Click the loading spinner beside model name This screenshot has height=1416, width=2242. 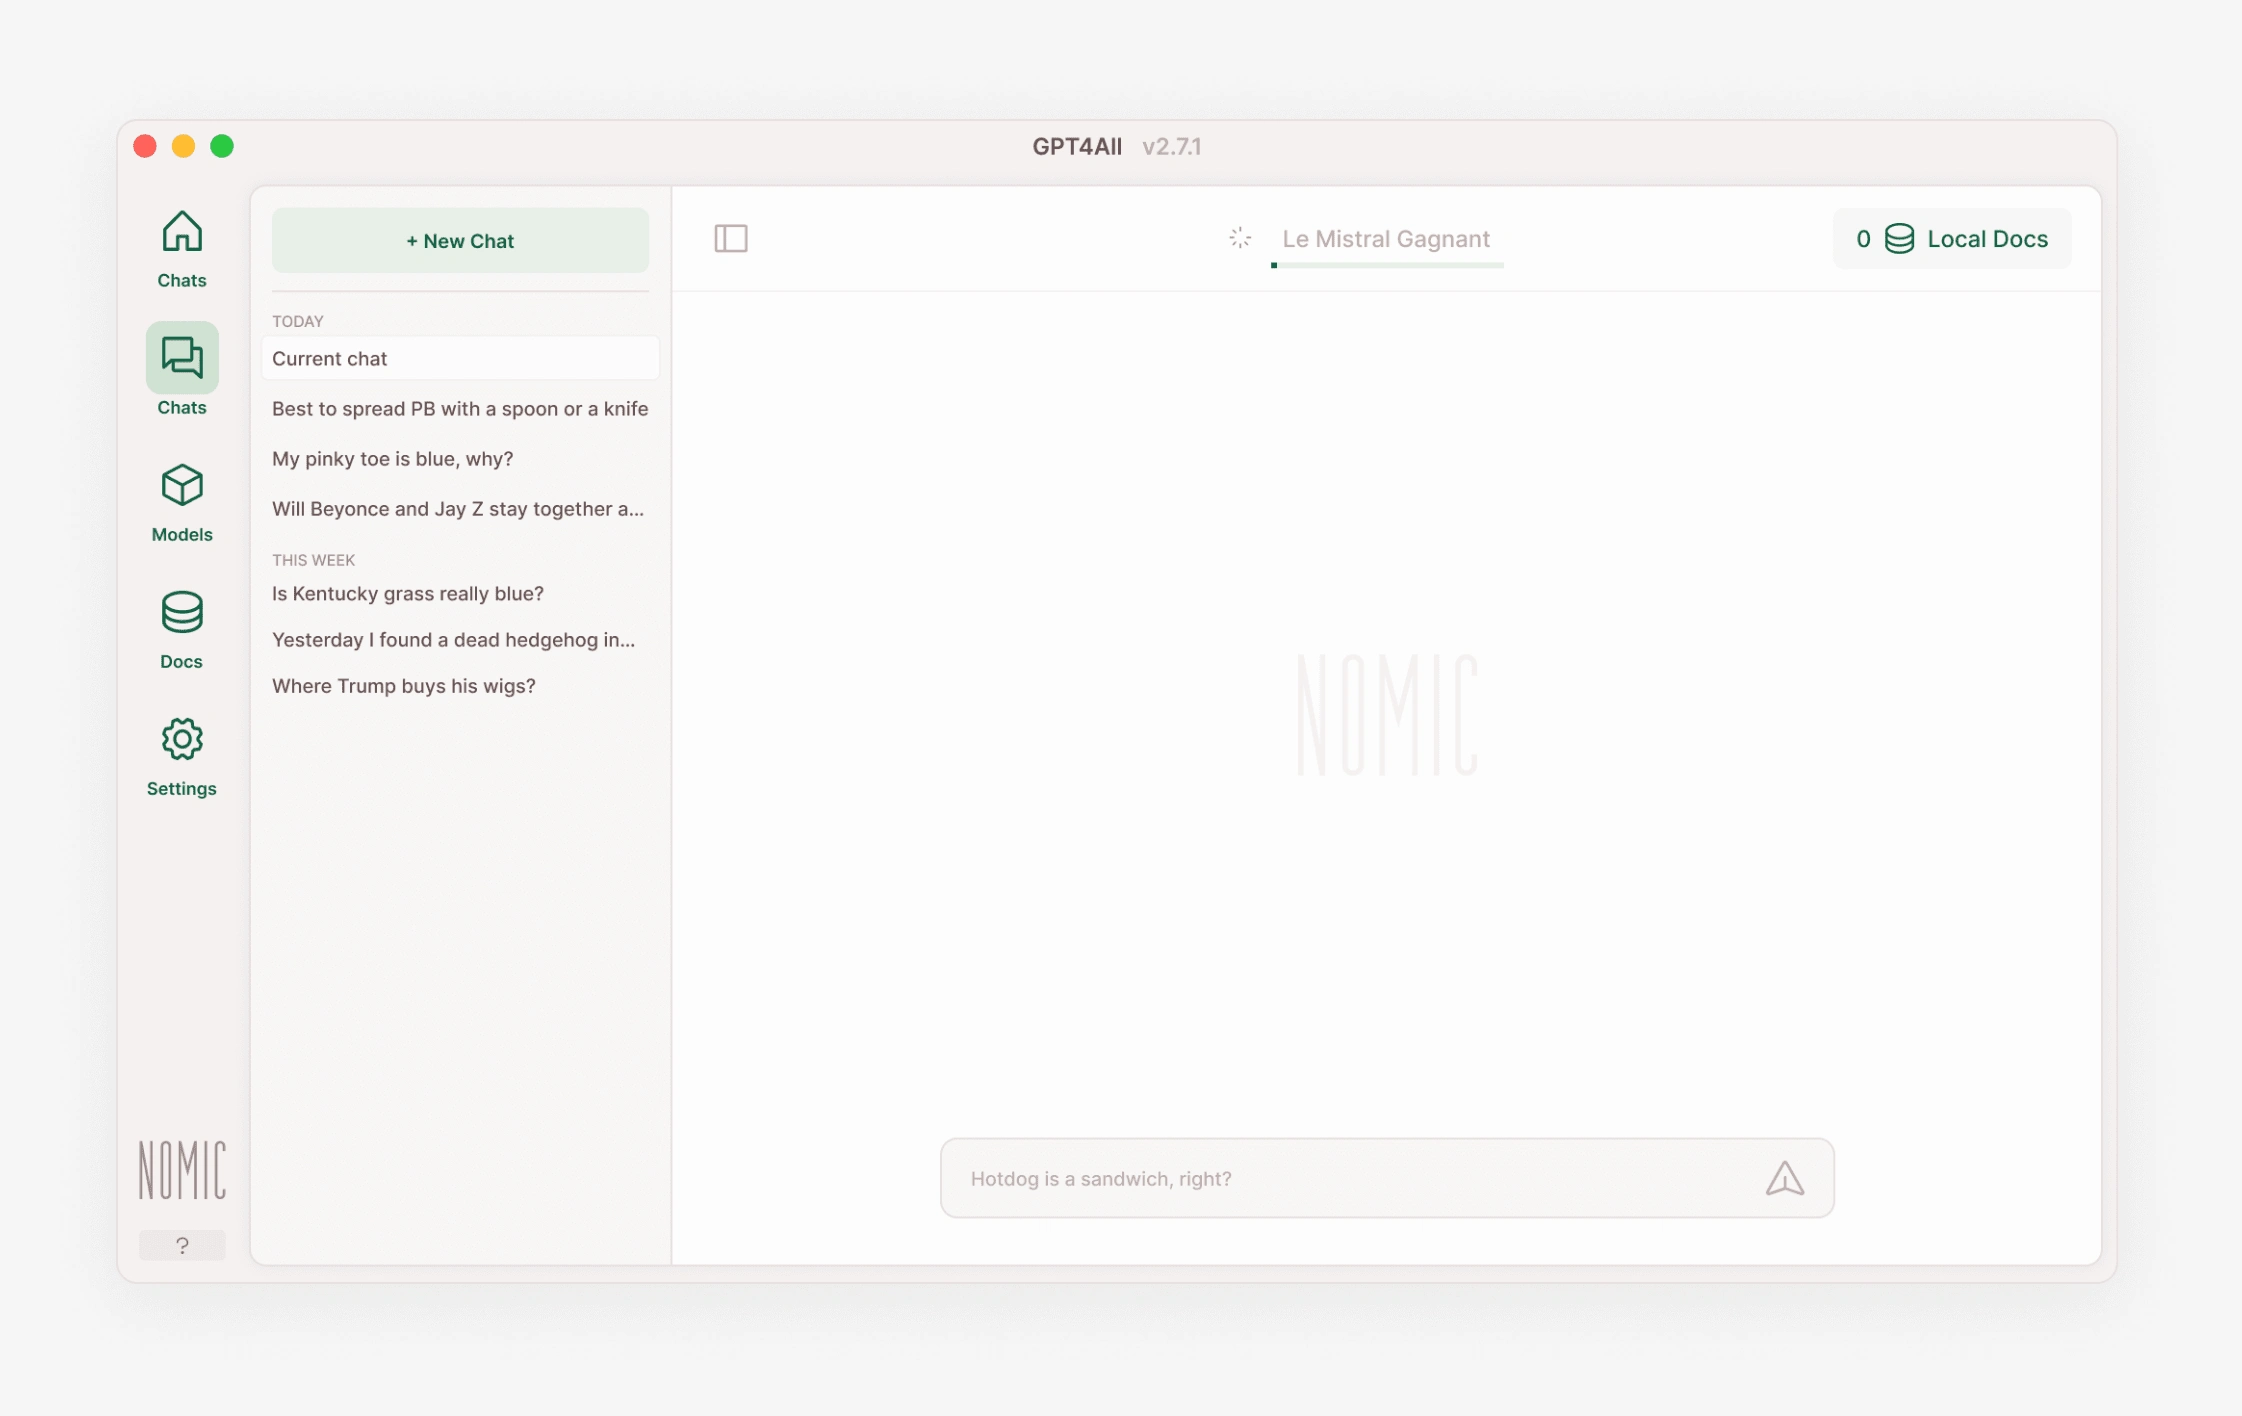point(1240,238)
